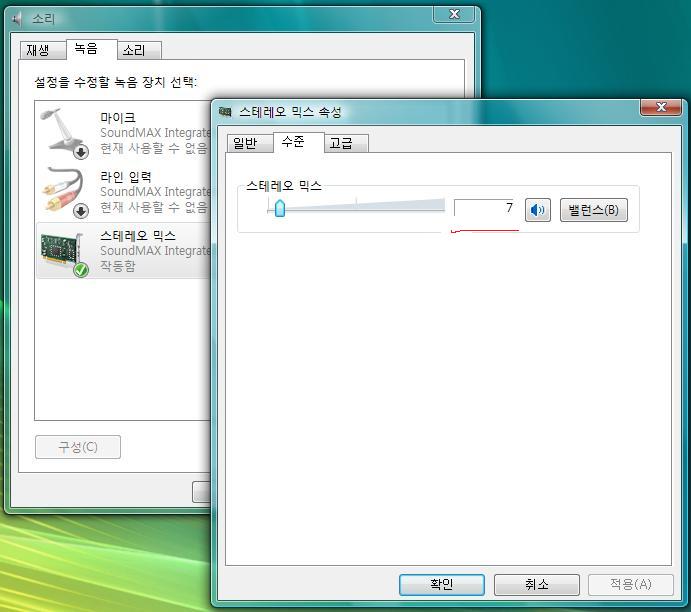Open the 고급 tab in properties
The width and height of the screenshot is (691, 612).
pyautogui.click(x=346, y=144)
